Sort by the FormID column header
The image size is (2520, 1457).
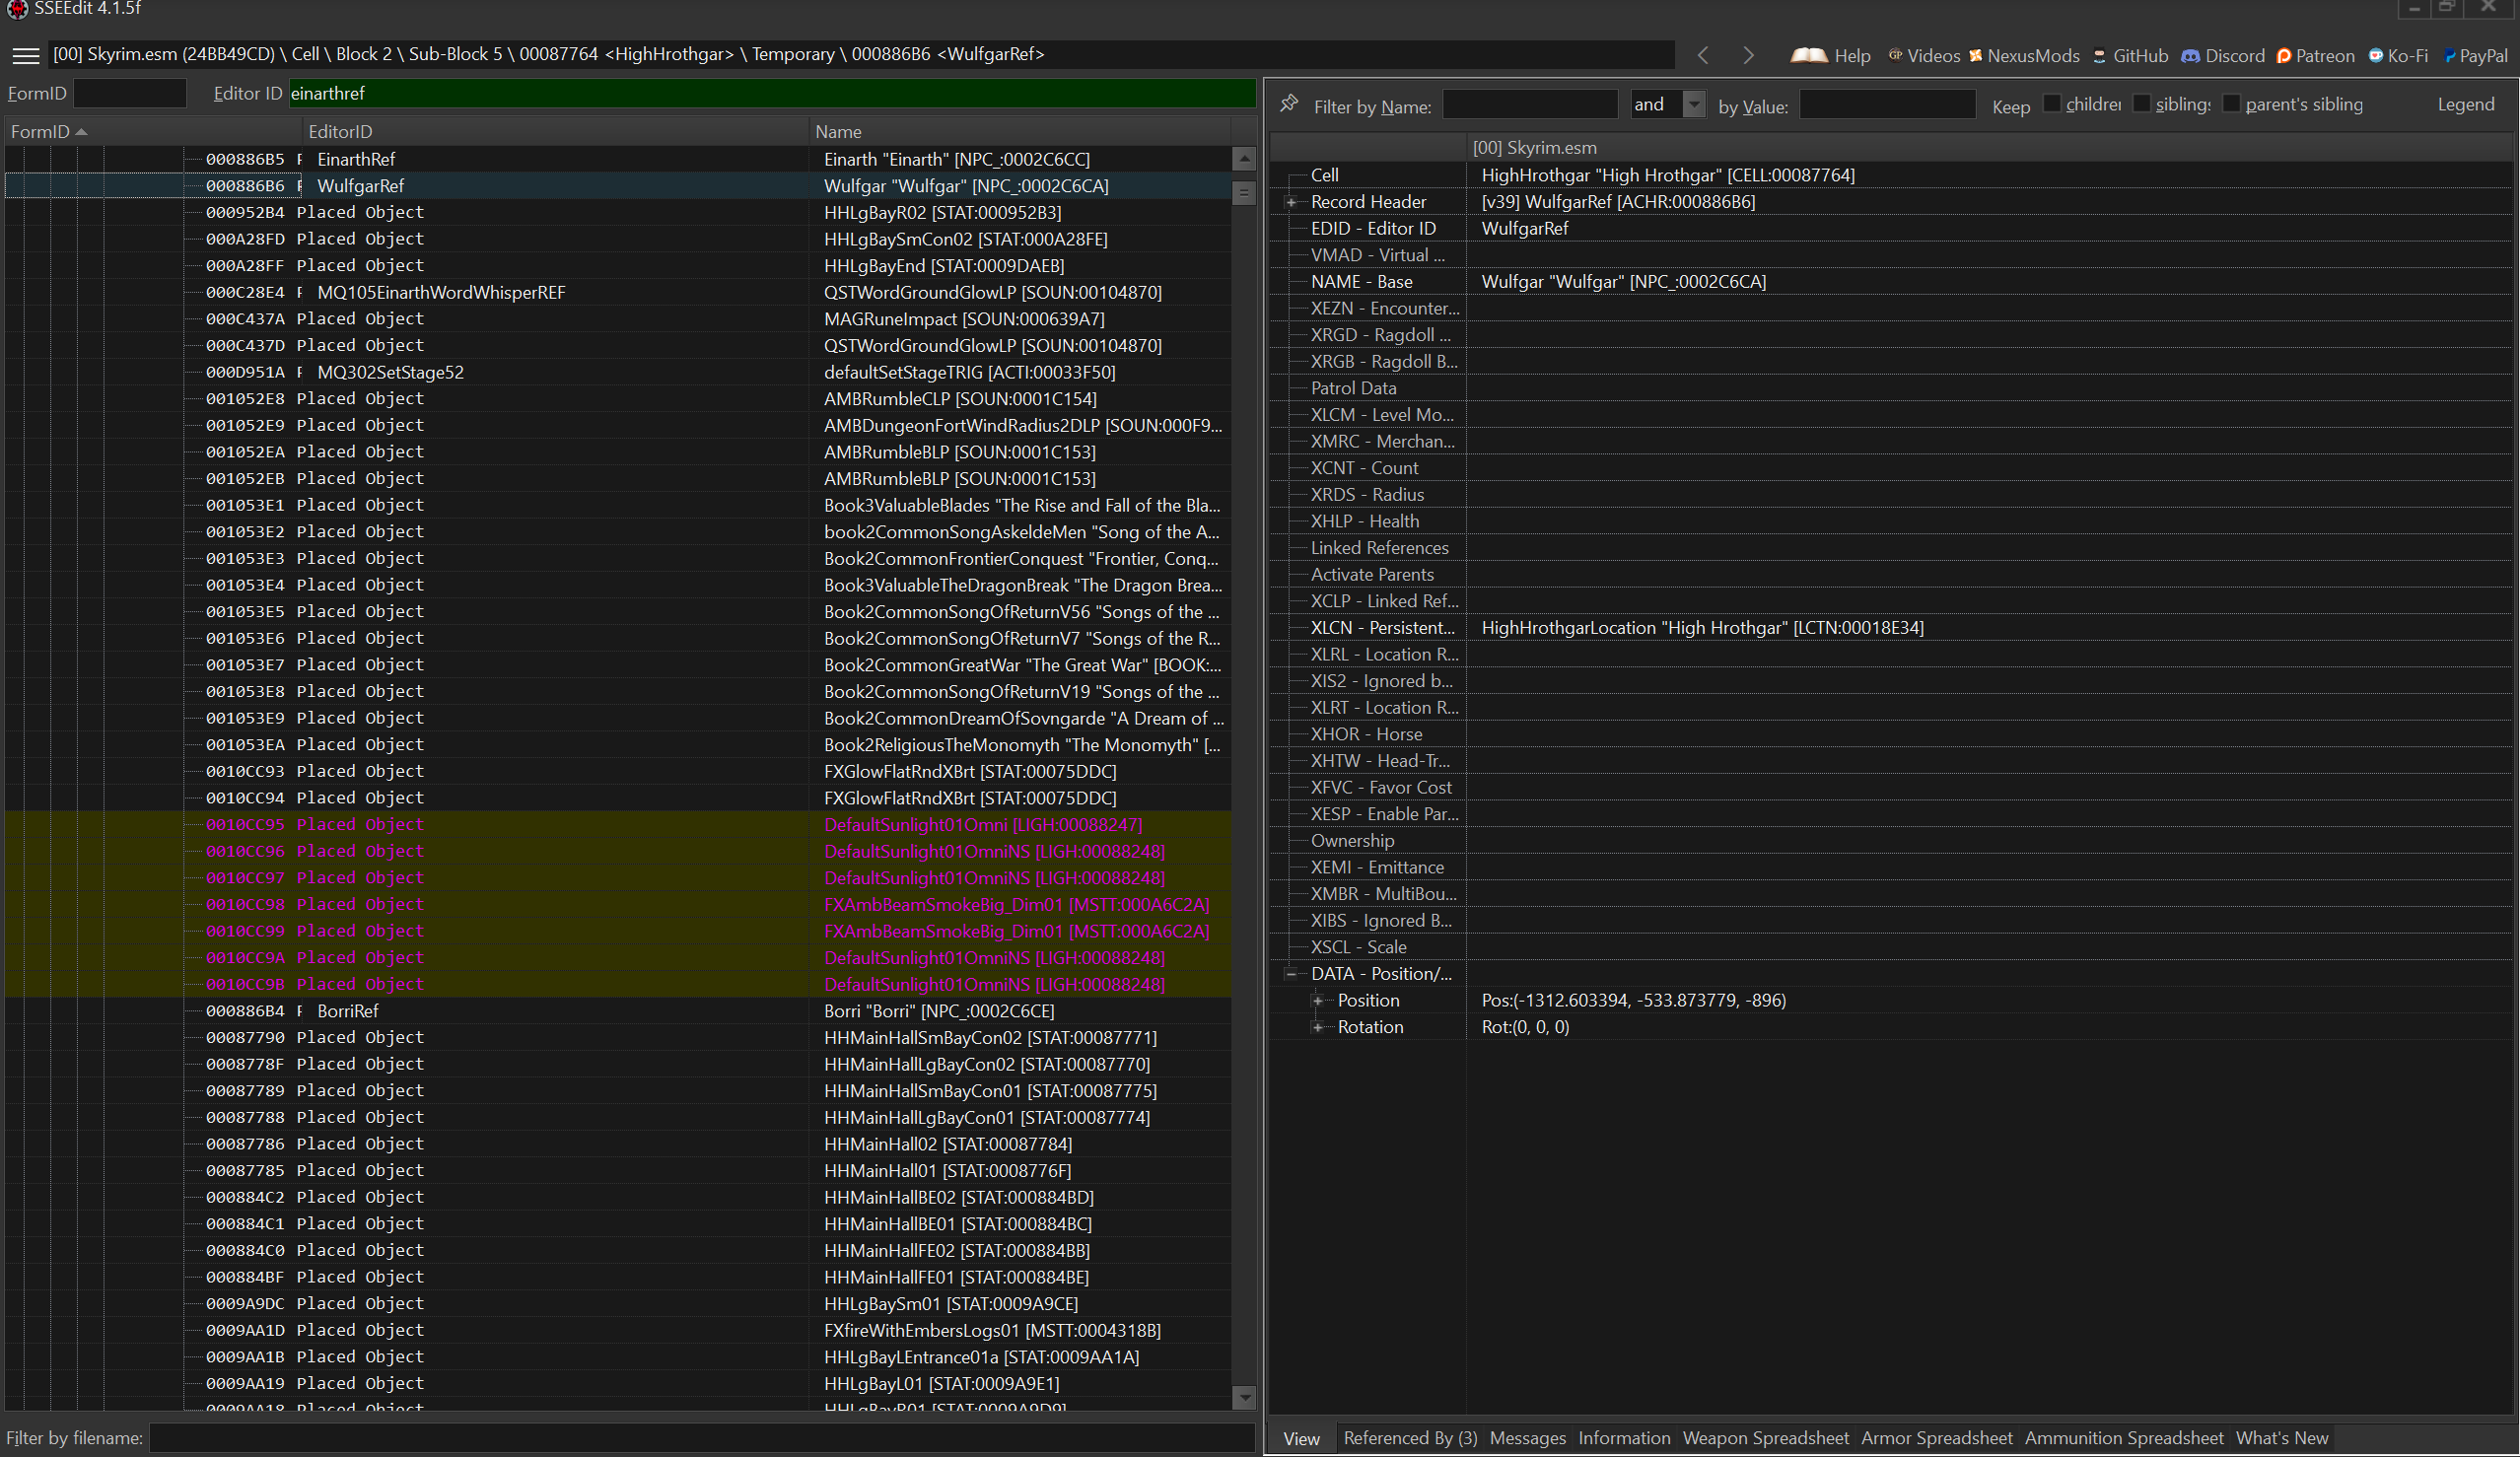pyautogui.click(x=153, y=131)
